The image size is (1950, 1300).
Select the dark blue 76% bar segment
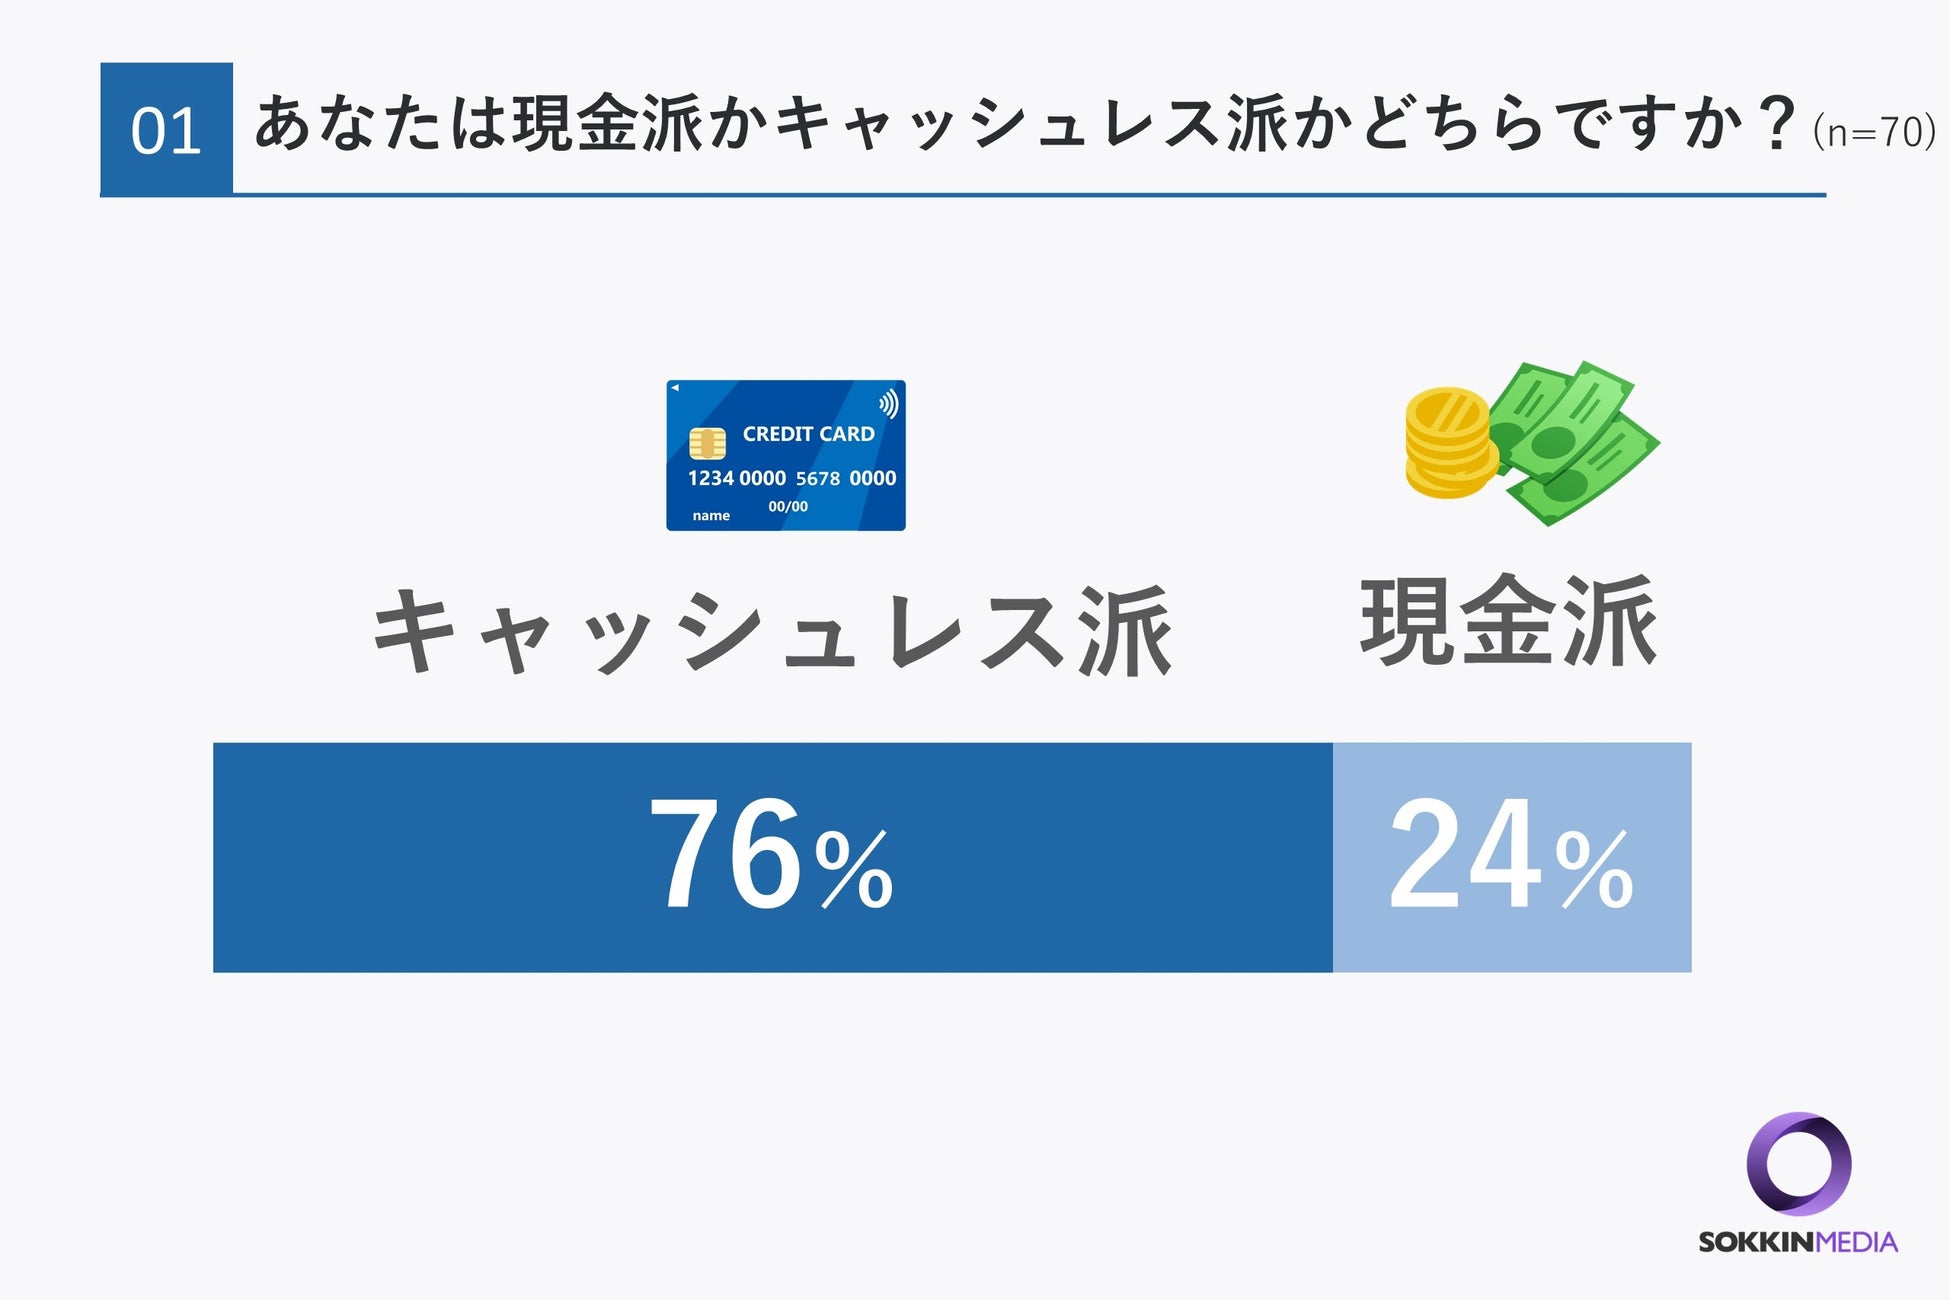(x=773, y=857)
